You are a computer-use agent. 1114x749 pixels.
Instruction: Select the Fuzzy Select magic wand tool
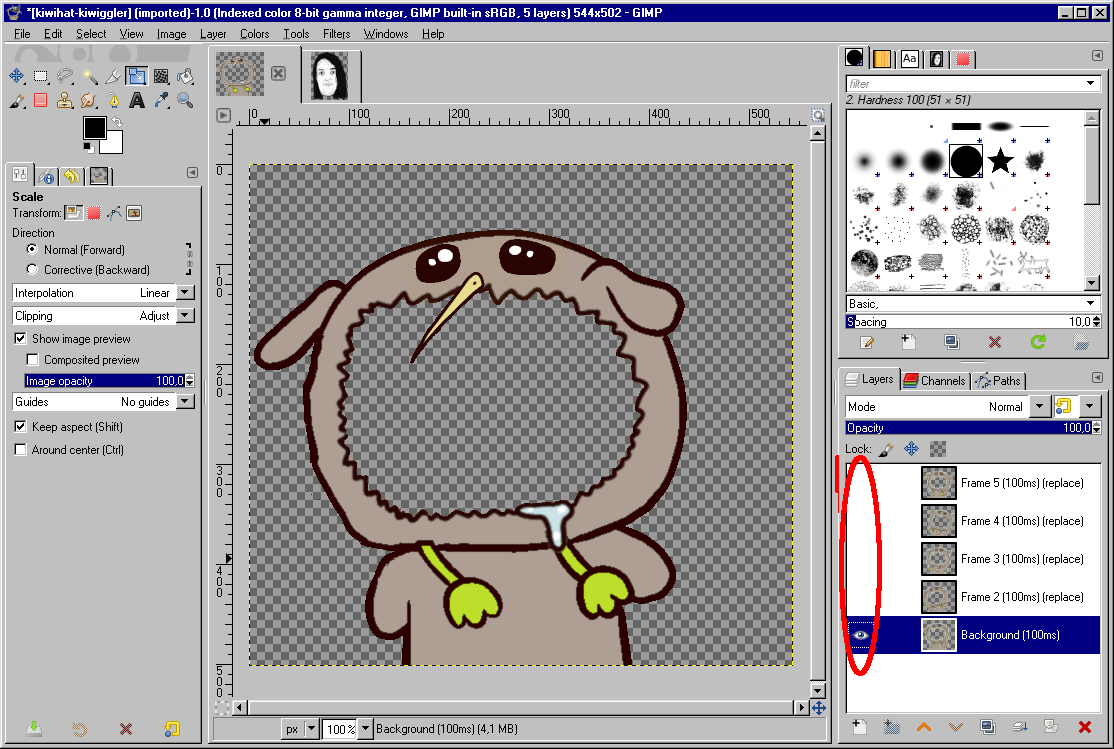[90, 76]
